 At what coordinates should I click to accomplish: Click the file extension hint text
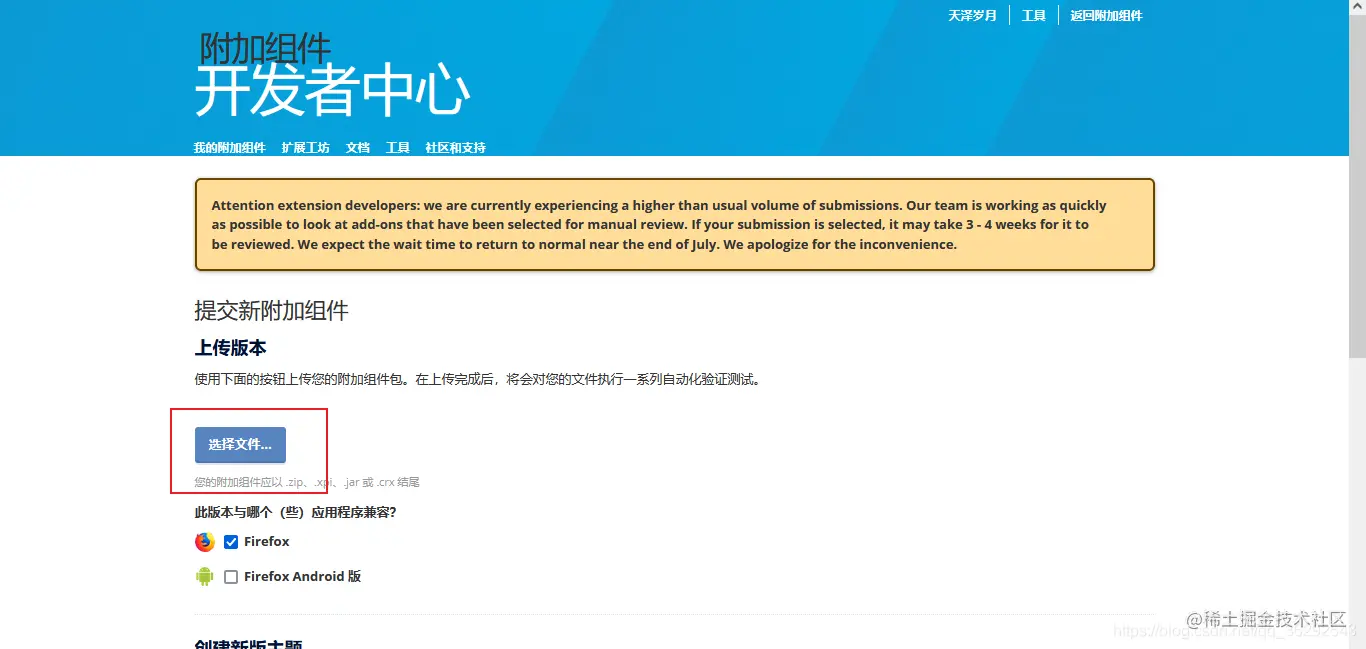pyautogui.click(x=307, y=482)
